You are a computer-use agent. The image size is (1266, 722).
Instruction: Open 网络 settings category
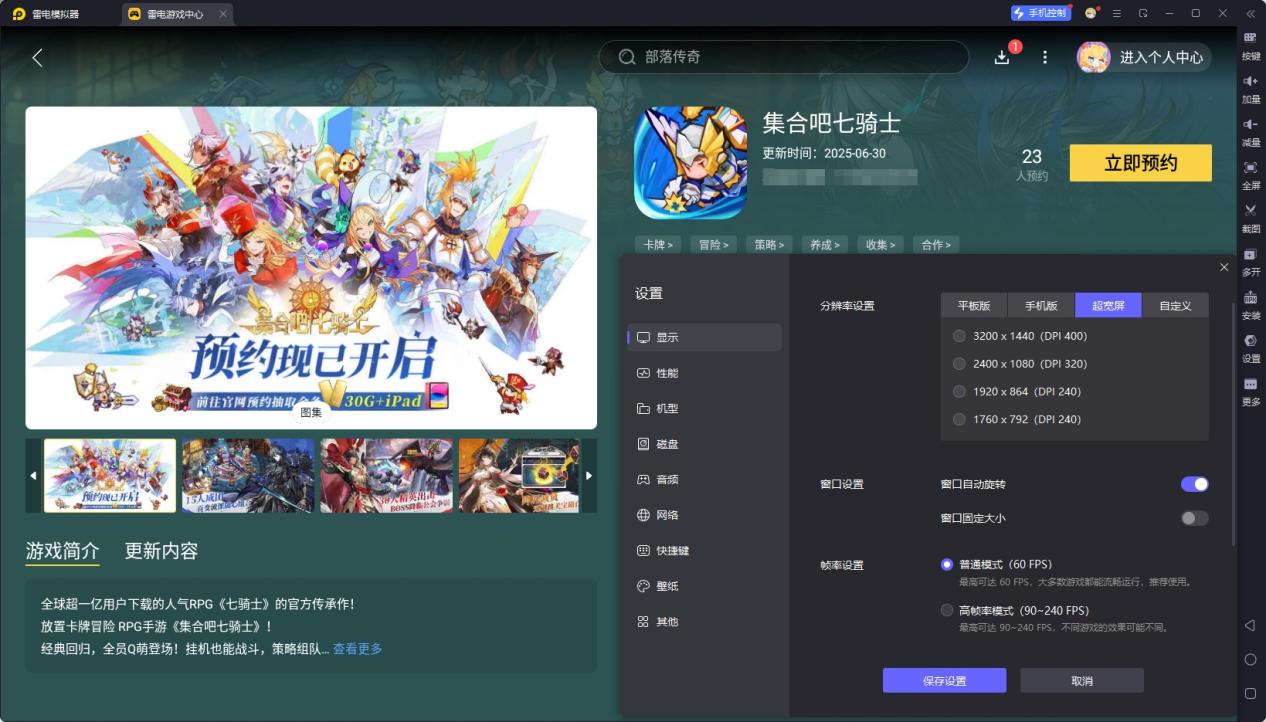[705, 515]
